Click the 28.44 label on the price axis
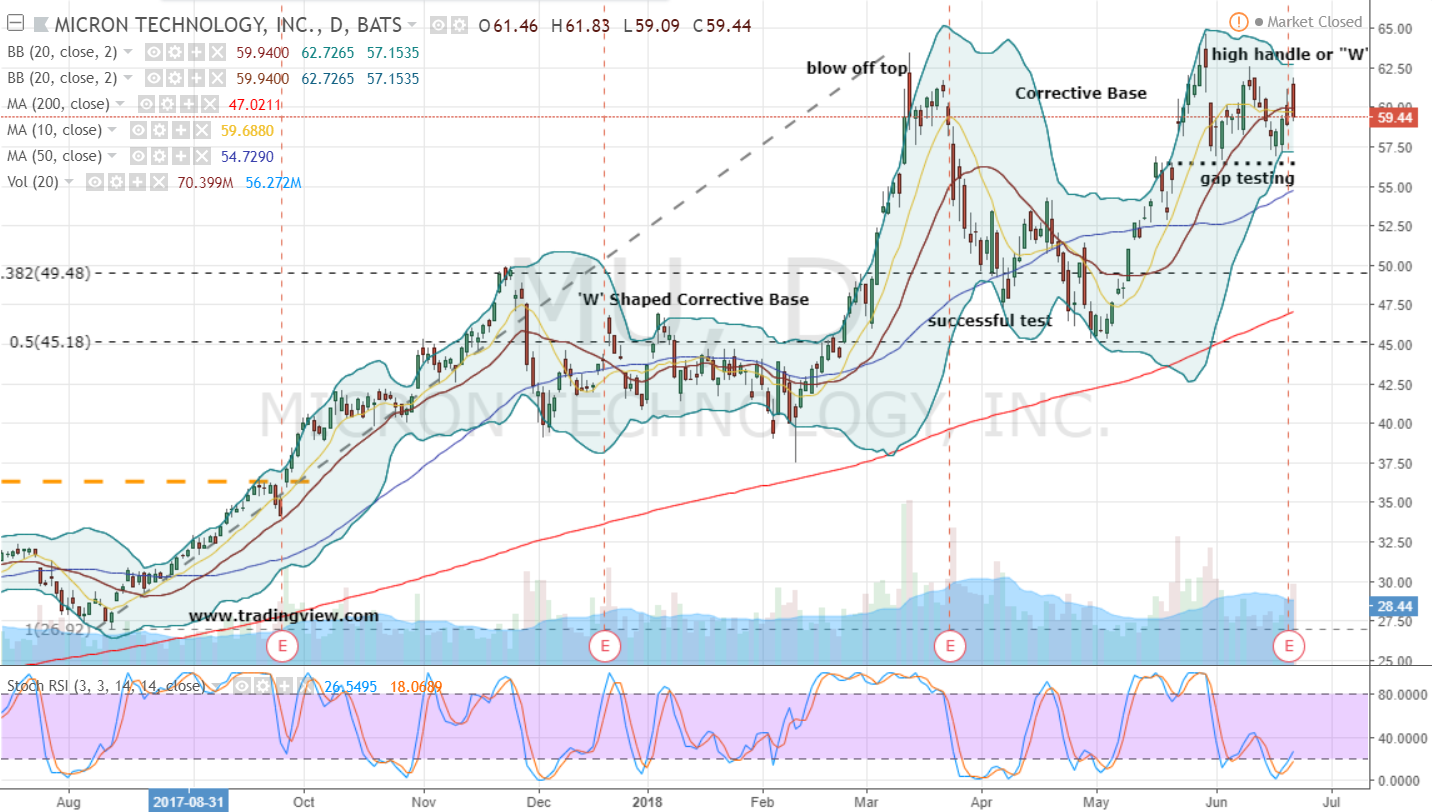The image size is (1432, 812). coord(1393,606)
